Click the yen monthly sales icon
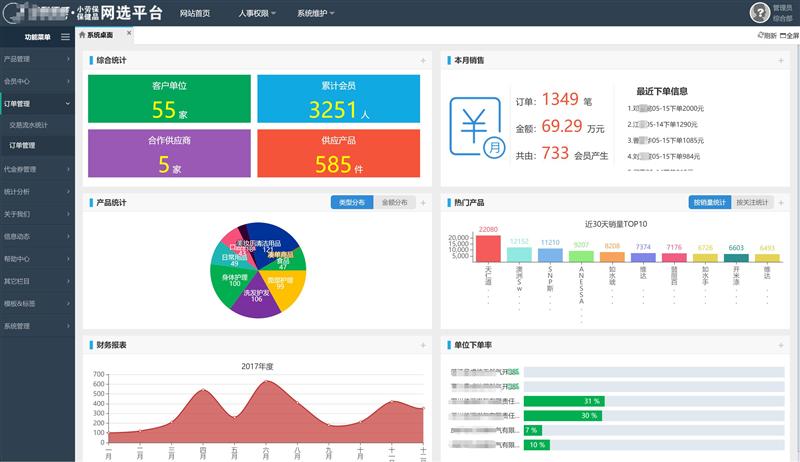The image size is (800, 462). [477, 127]
